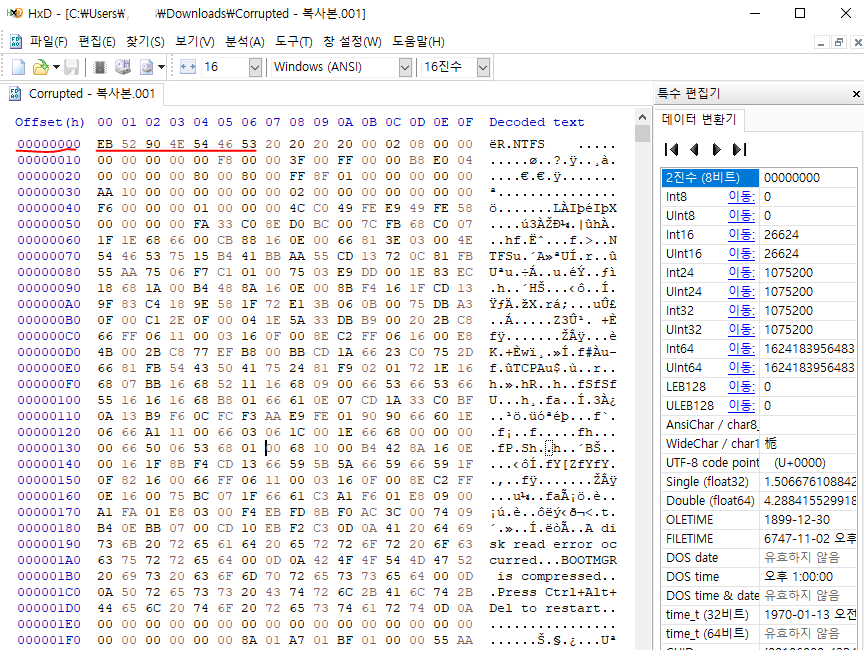Click the time_t (32비트) value cell
This screenshot has width=864, height=650.
pyautogui.click(x=809, y=615)
